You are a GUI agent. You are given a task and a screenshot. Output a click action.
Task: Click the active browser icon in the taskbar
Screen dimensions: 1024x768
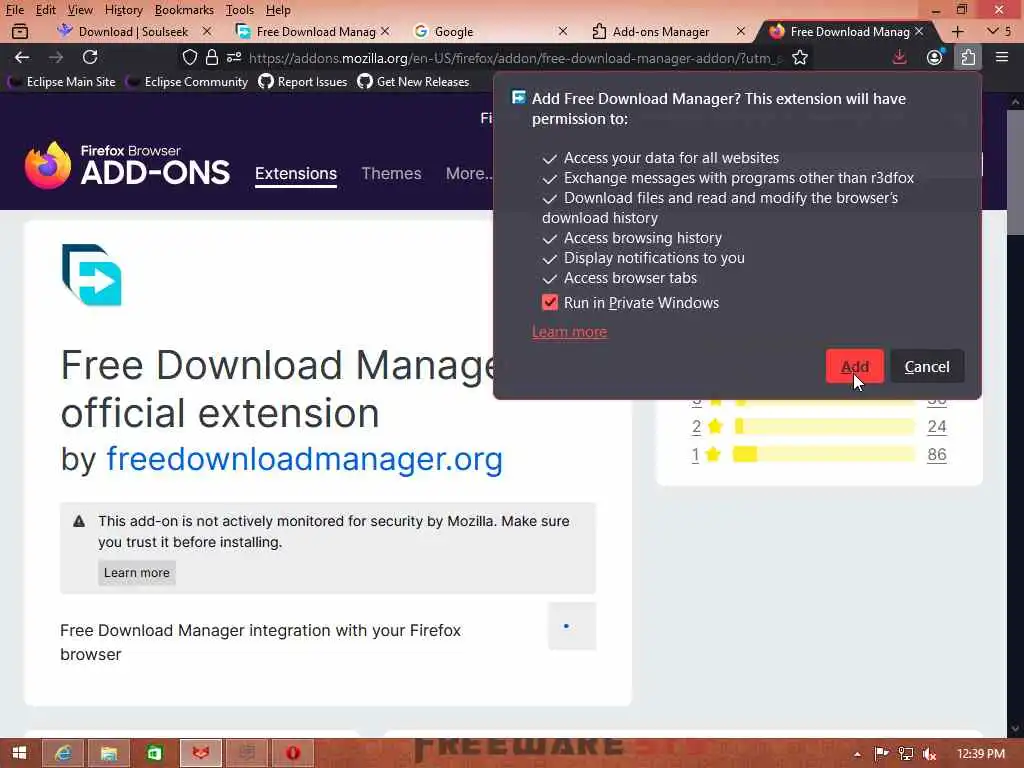[200, 753]
